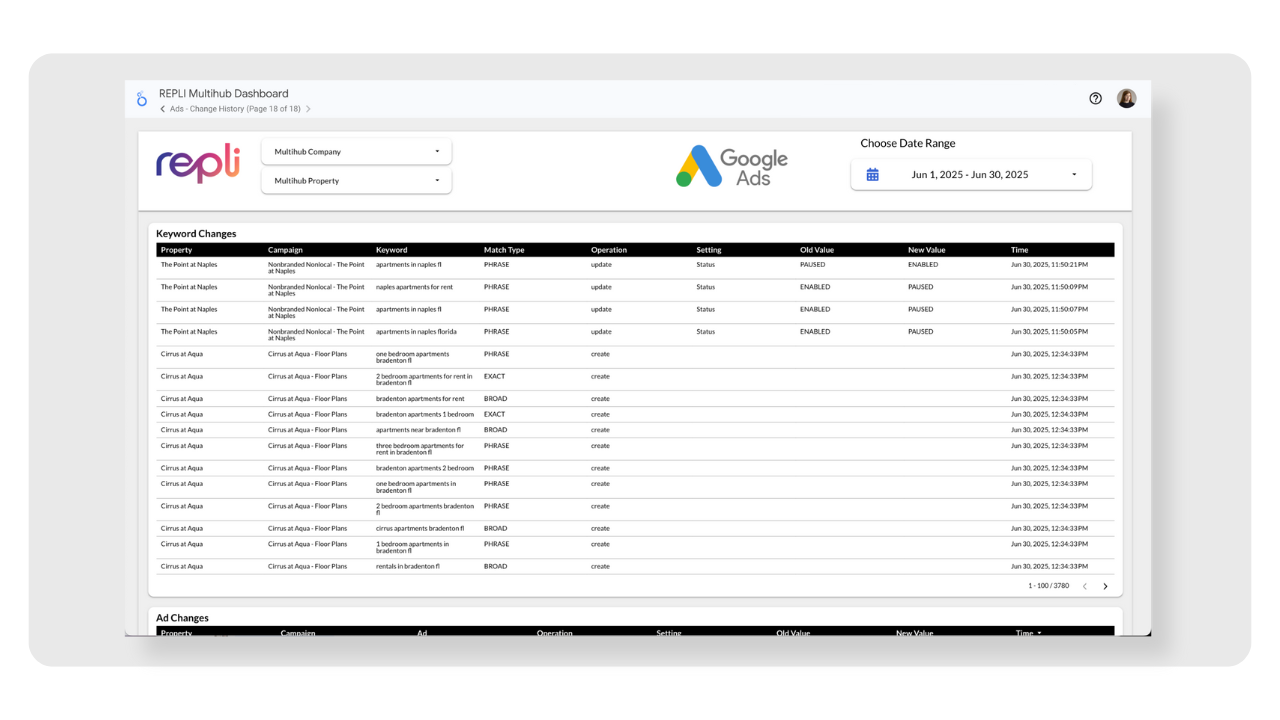Click the '1 - 100 / 3780' pagination count
The image size is (1280, 720).
pyautogui.click(x=1048, y=586)
